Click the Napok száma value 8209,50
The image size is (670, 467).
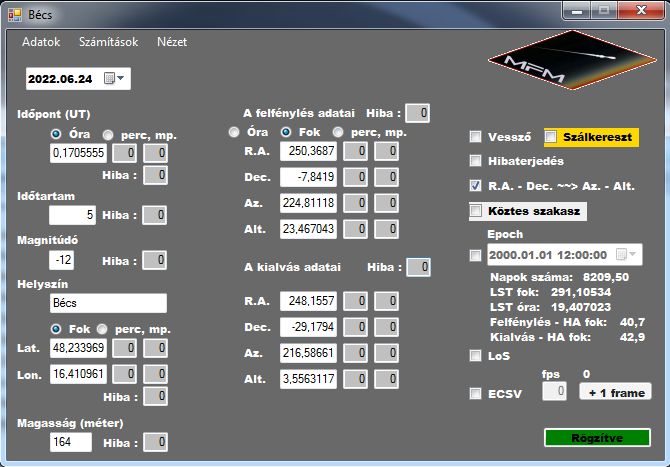coord(606,277)
